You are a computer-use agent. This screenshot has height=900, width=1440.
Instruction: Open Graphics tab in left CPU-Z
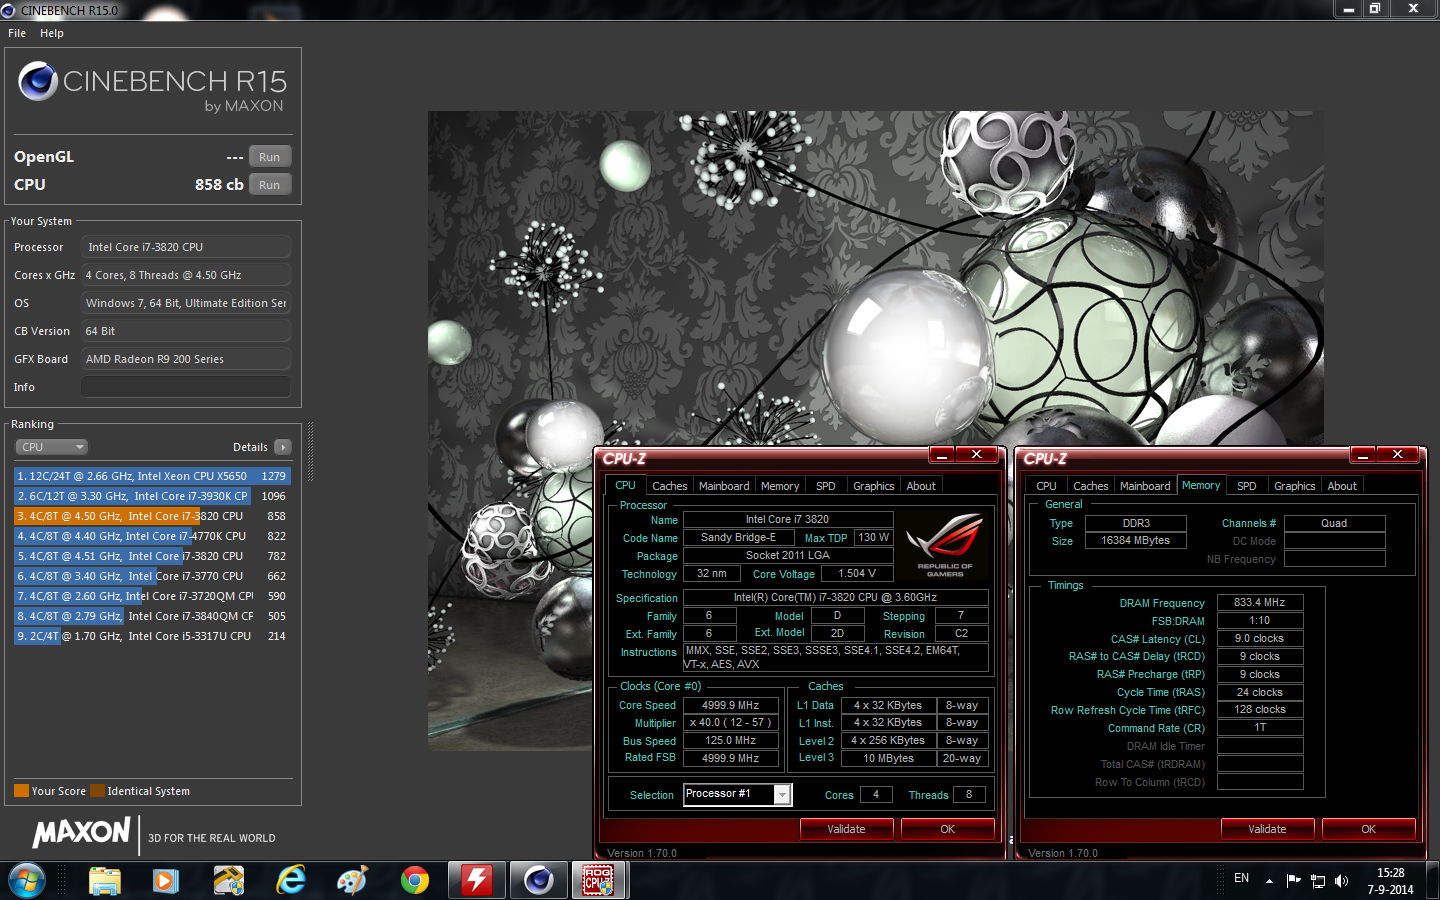(874, 486)
